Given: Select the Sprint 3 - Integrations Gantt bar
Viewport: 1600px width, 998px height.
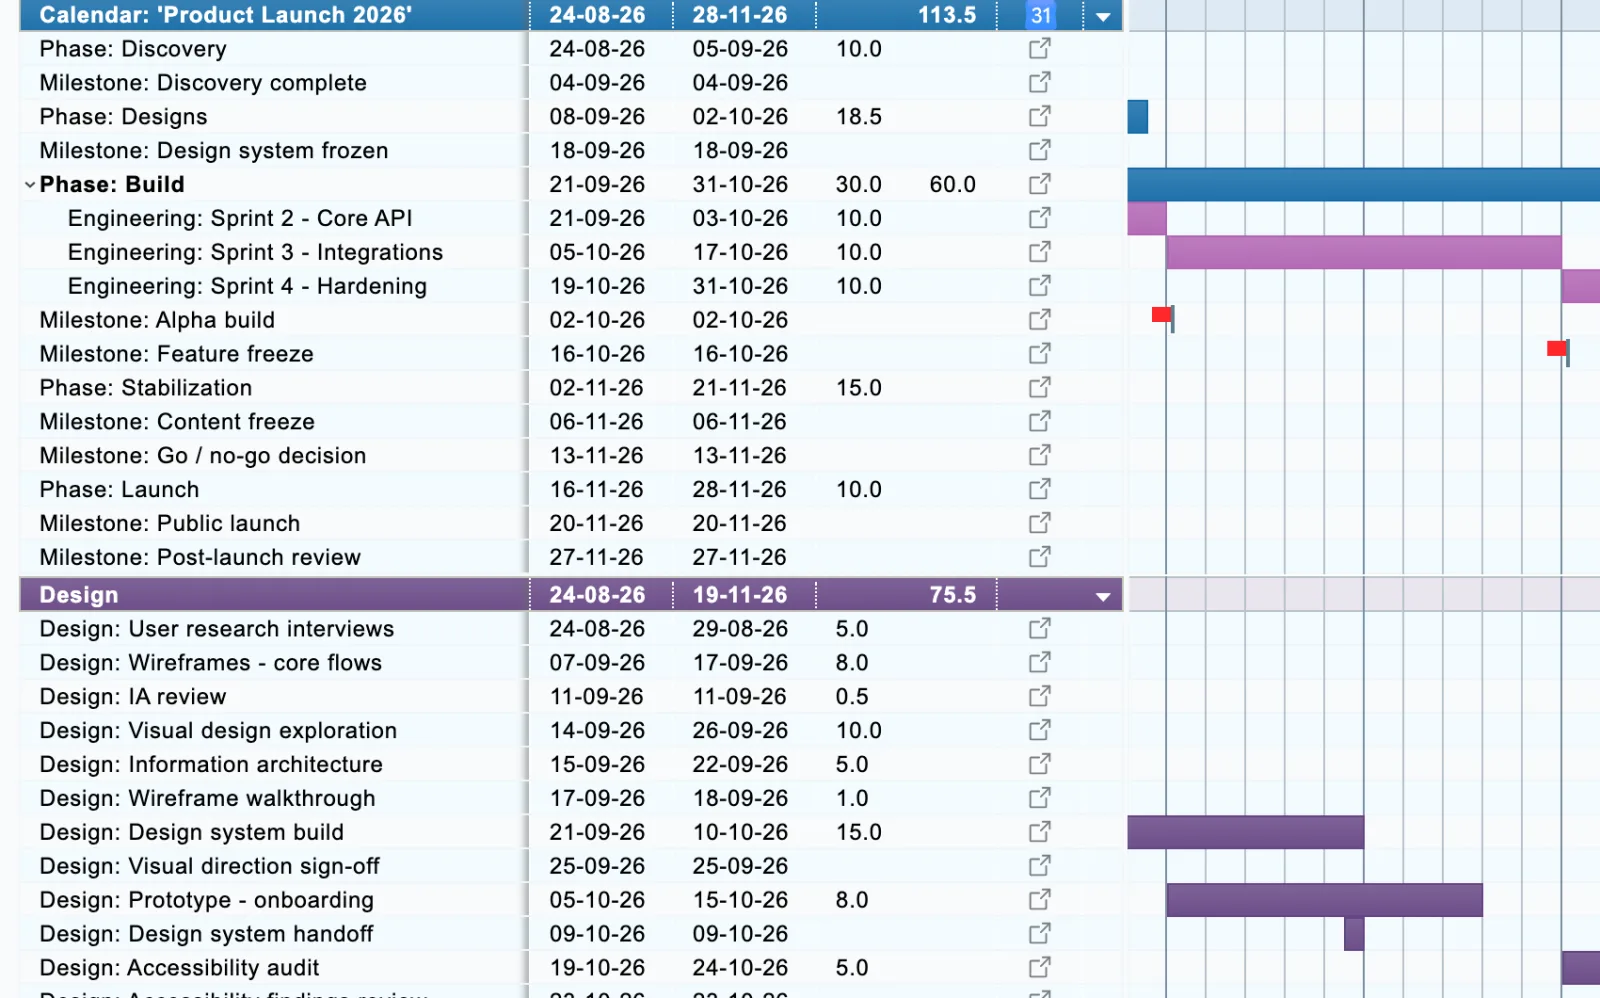Looking at the screenshot, I should coord(1364,252).
